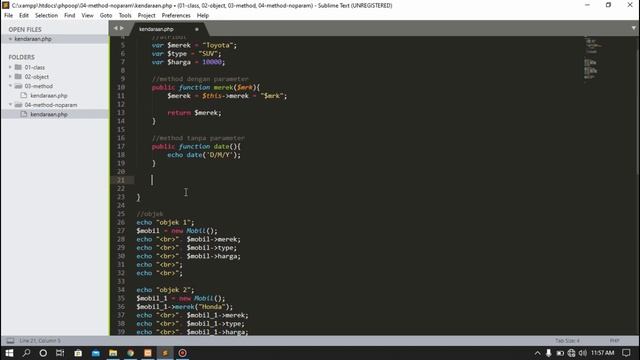Open the screen recorder taskbar icon
640x360 pixels.
point(182,353)
